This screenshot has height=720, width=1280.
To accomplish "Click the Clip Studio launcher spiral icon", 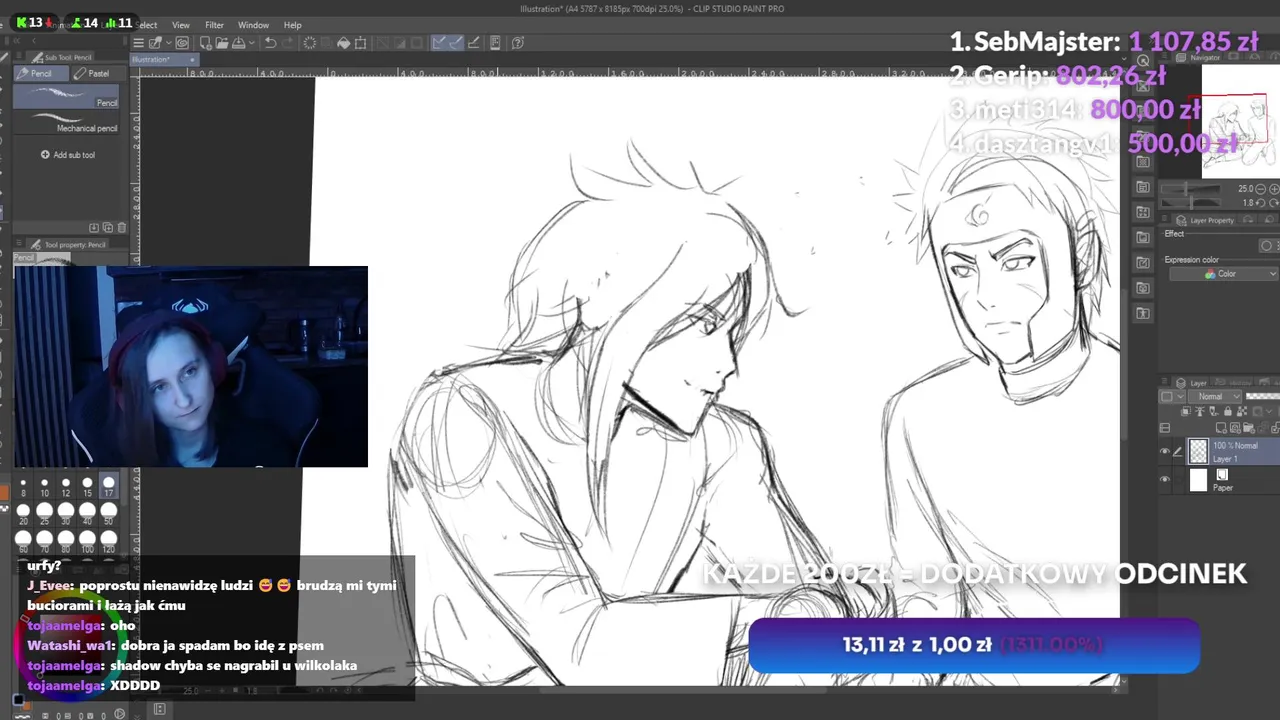I will coord(182,43).
